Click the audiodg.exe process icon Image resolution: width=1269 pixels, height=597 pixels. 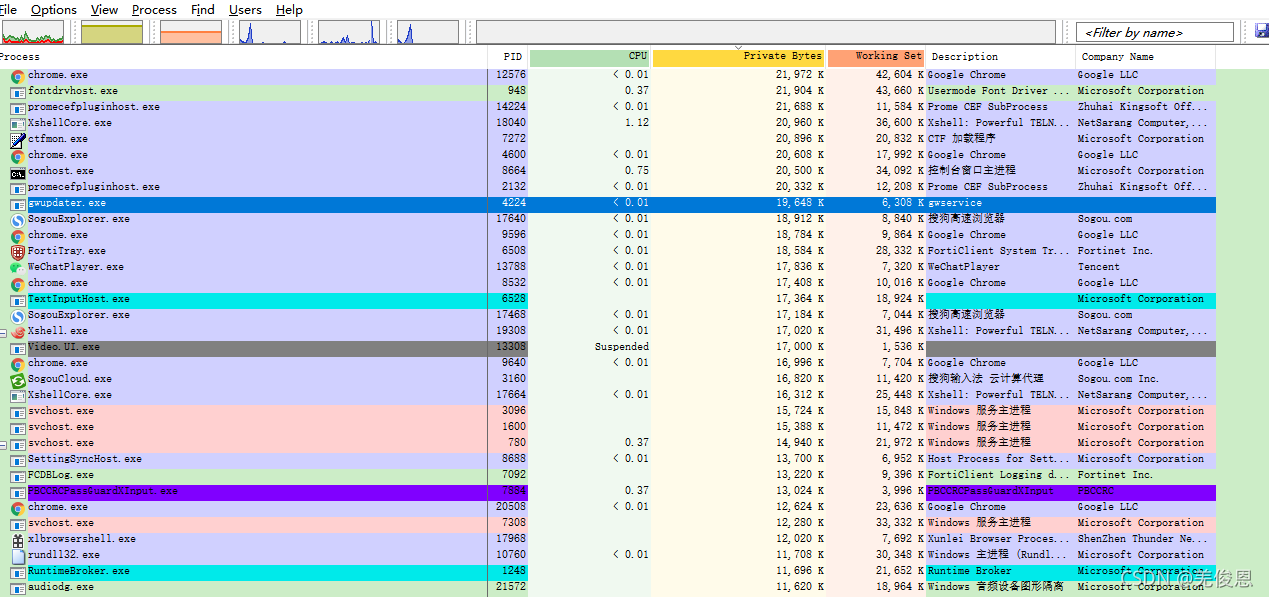(18, 587)
